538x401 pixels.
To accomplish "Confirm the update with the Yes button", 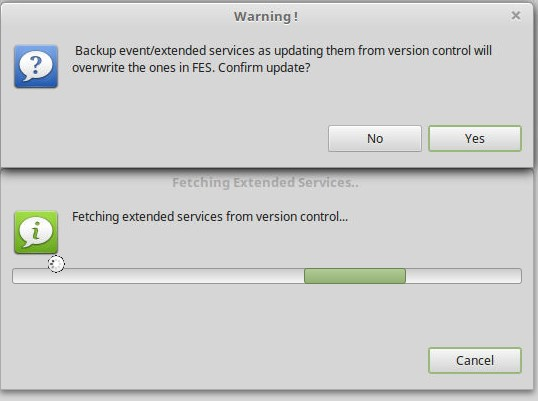I will 475,139.
